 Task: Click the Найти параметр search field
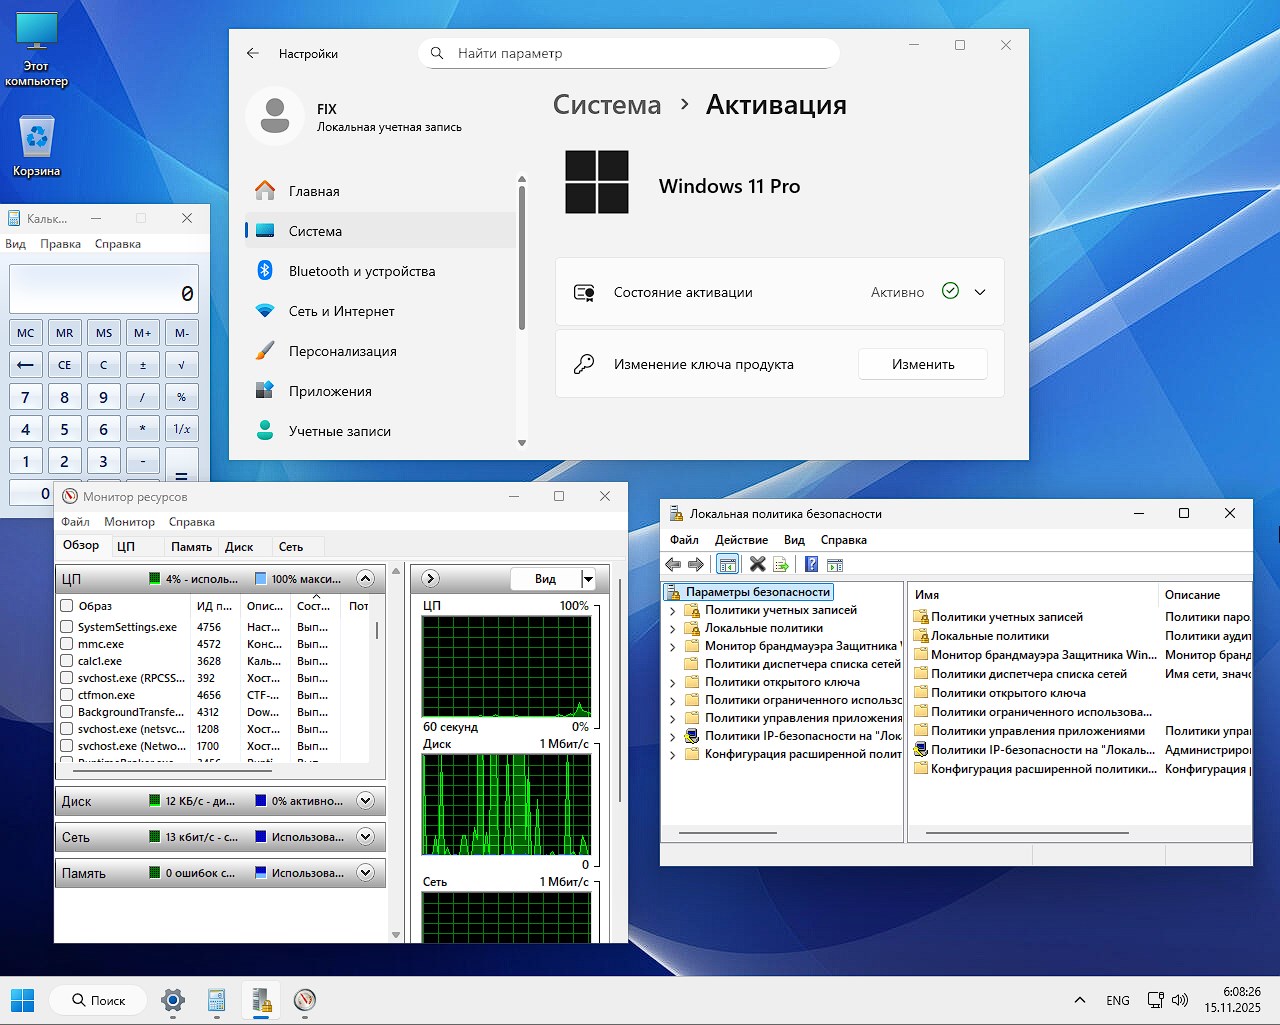tap(628, 53)
